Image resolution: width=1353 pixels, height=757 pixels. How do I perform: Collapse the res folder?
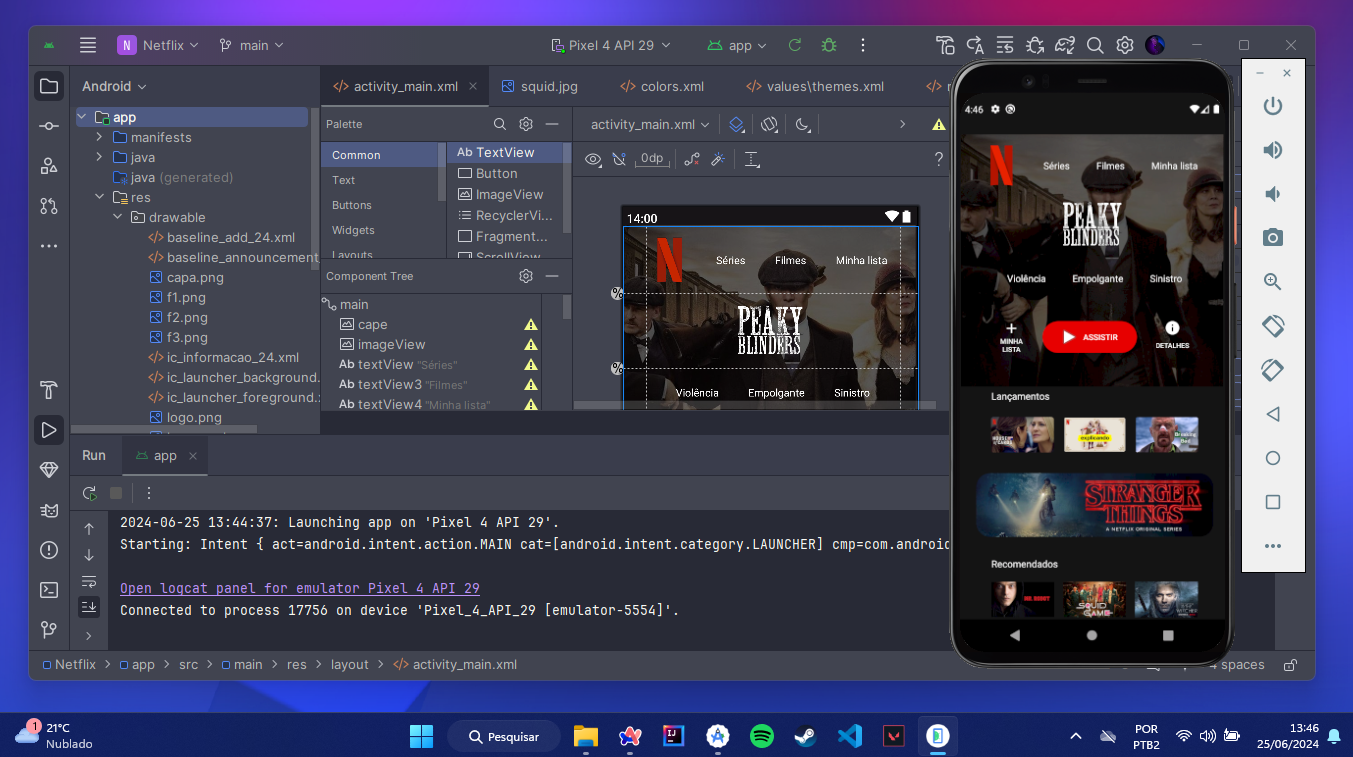click(99, 197)
